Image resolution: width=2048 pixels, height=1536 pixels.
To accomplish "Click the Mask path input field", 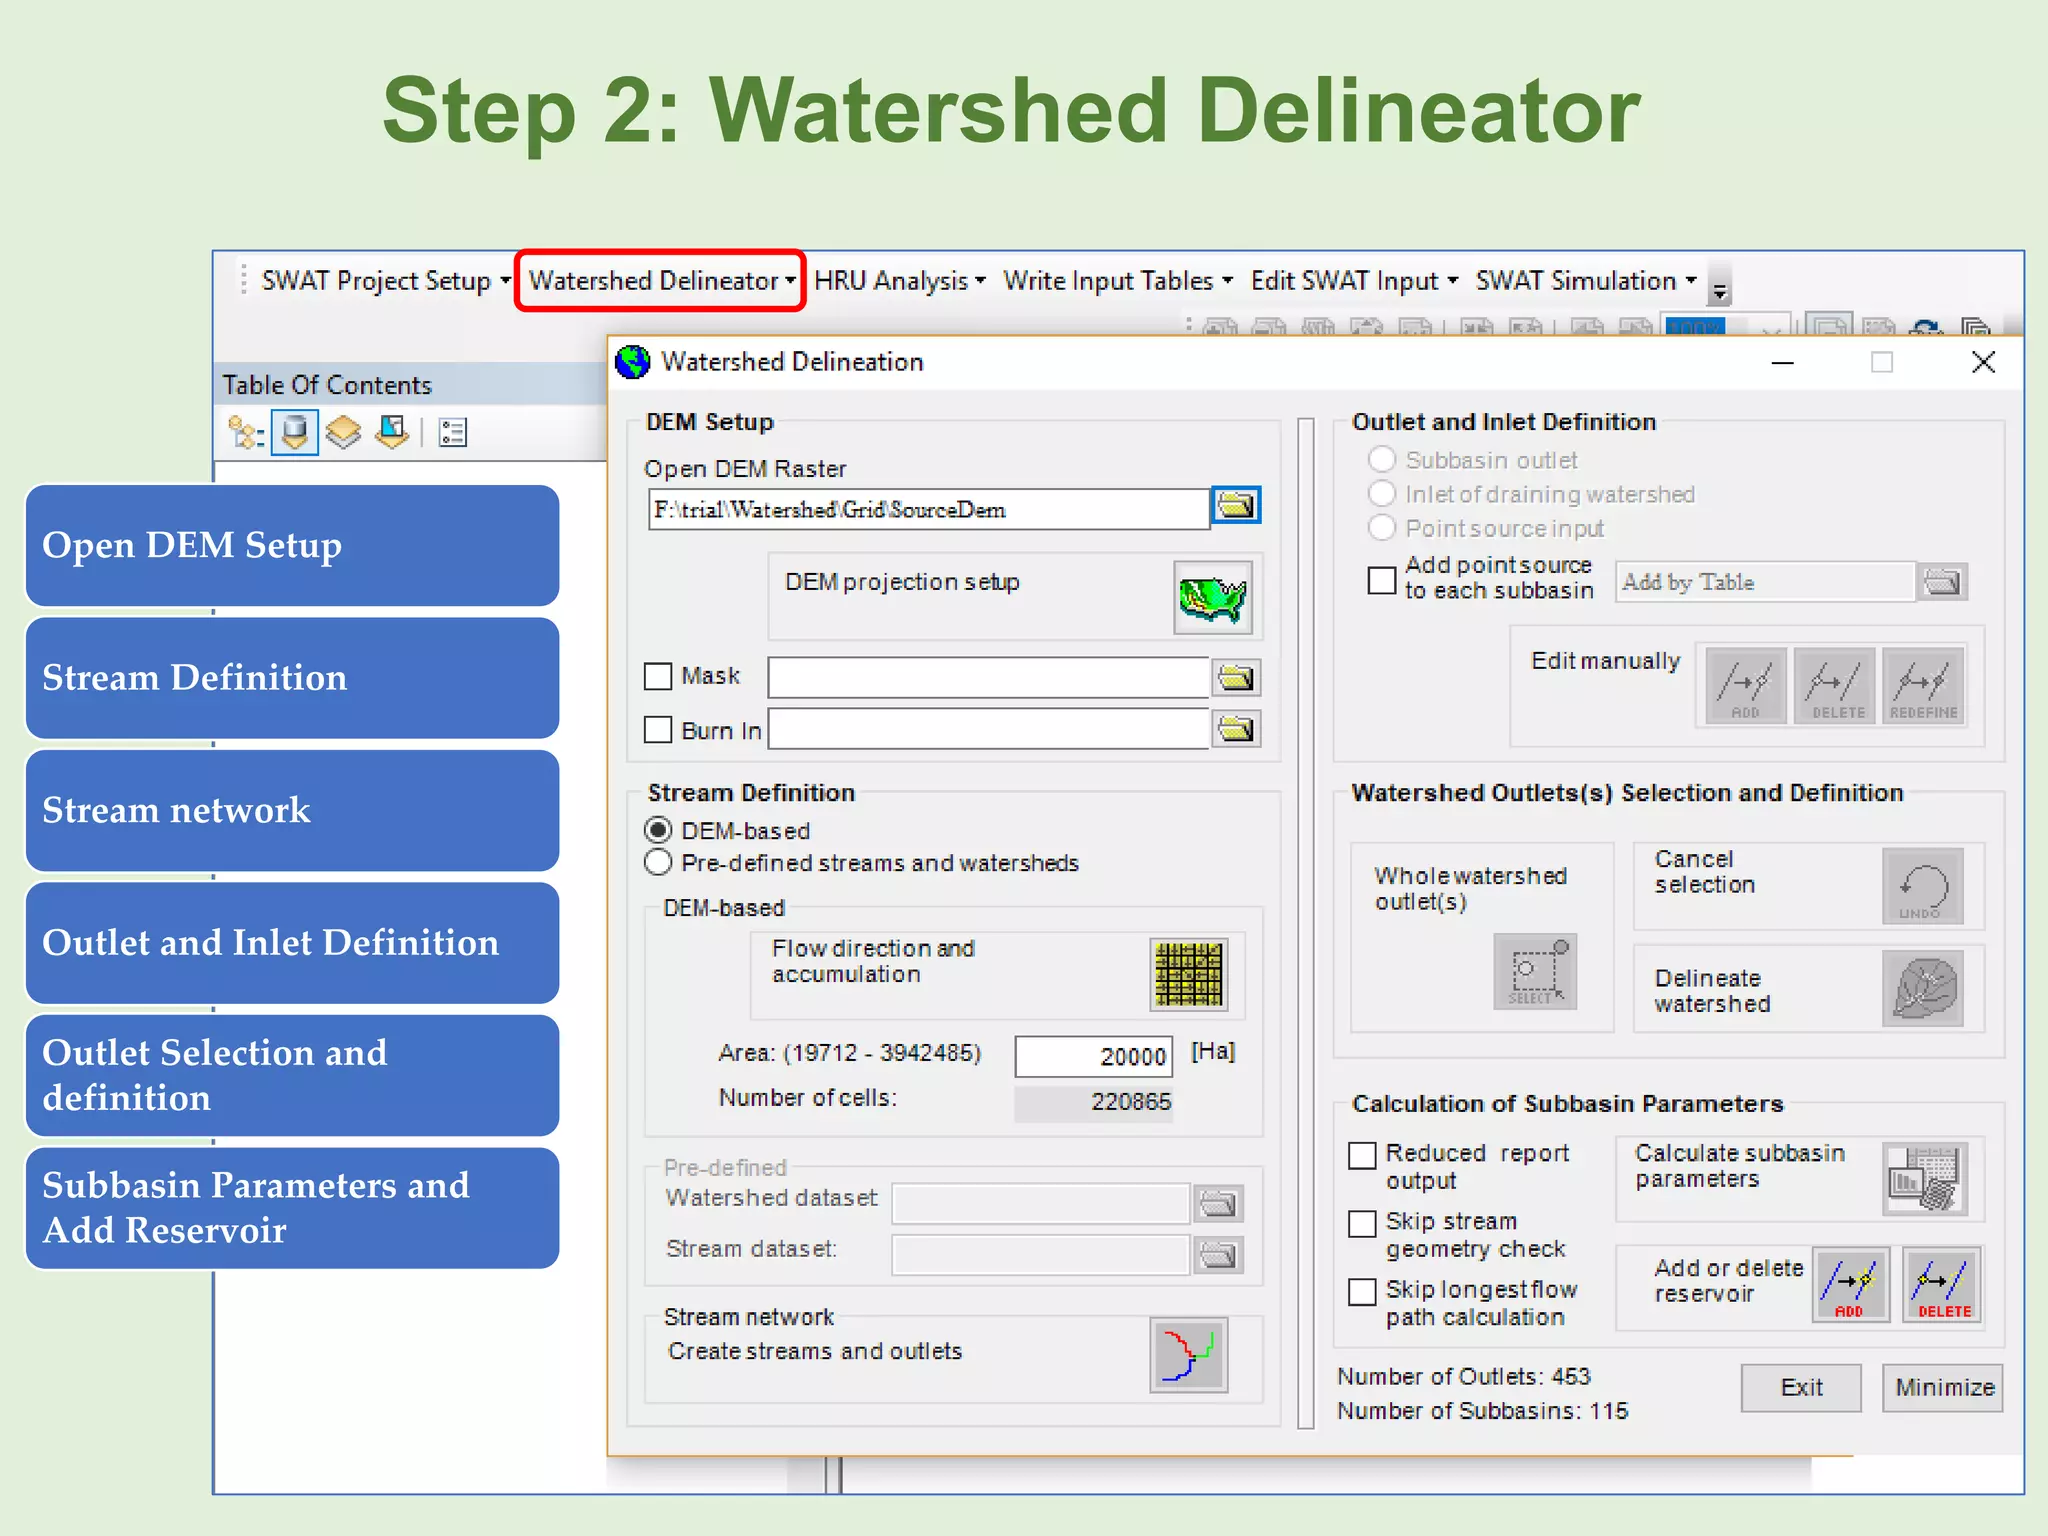I will [989, 677].
